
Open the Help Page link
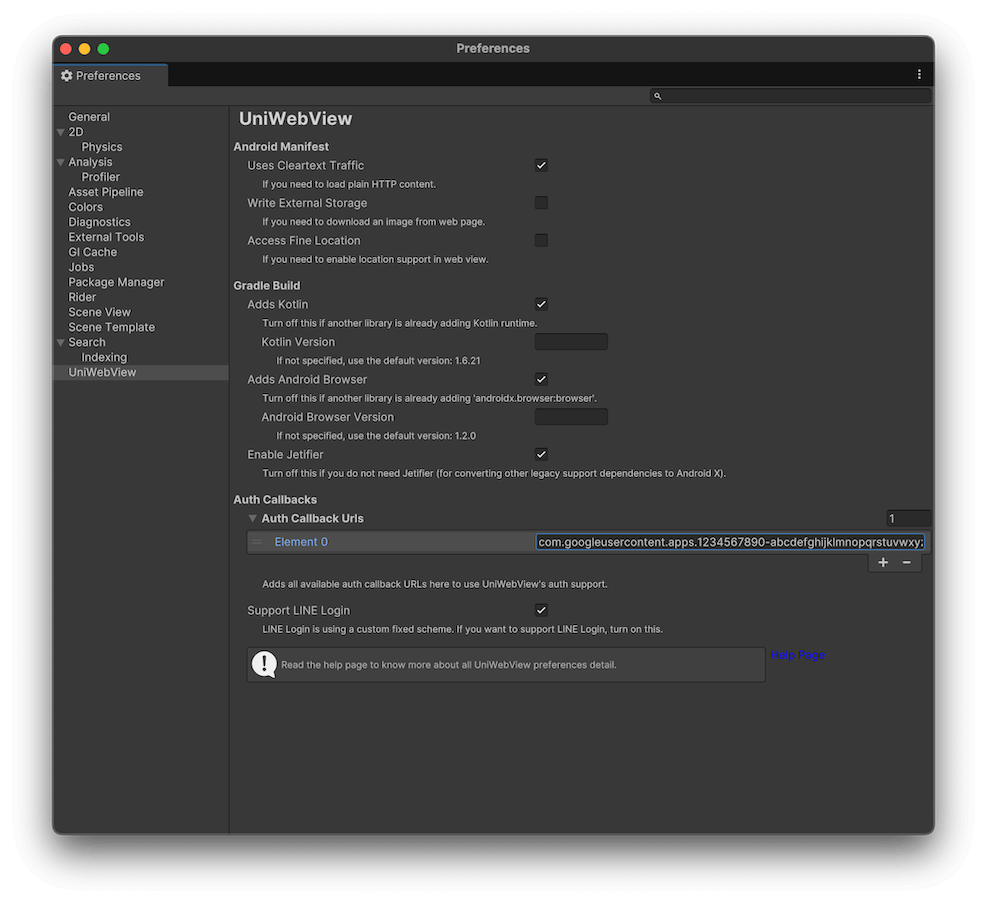point(798,655)
